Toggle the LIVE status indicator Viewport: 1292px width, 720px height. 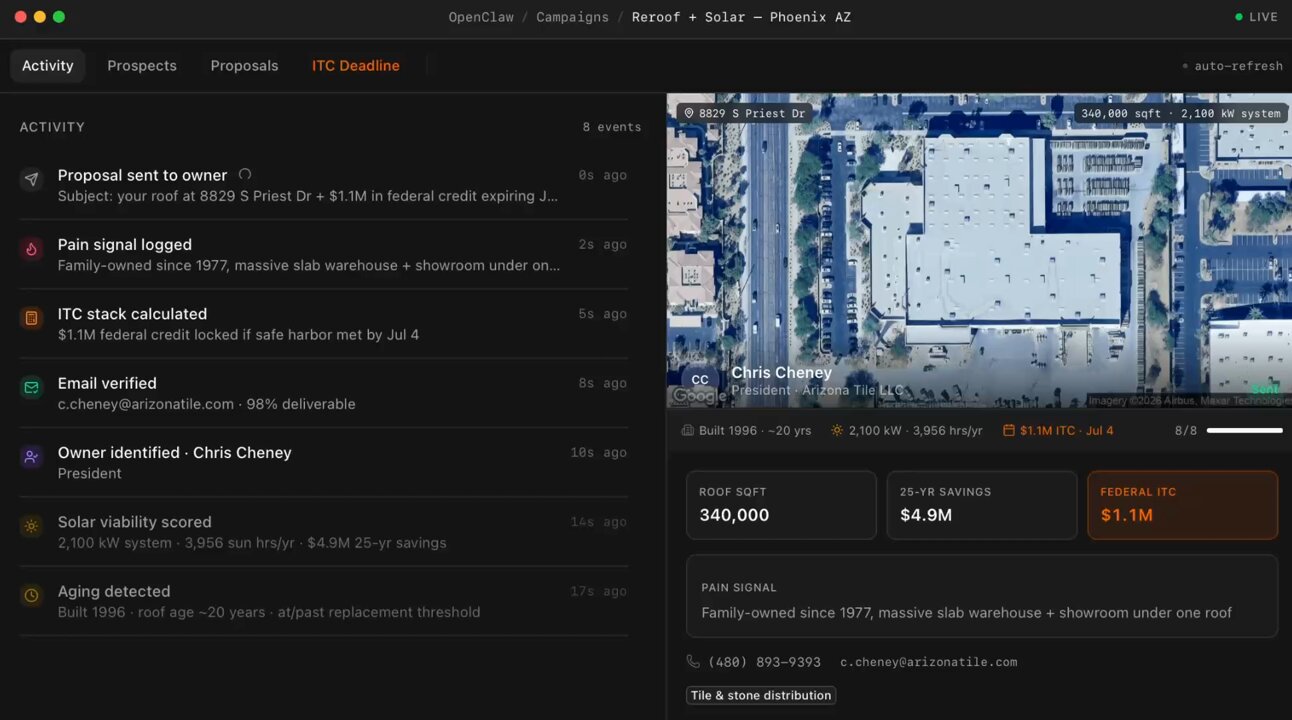(x=1256, y=17)
